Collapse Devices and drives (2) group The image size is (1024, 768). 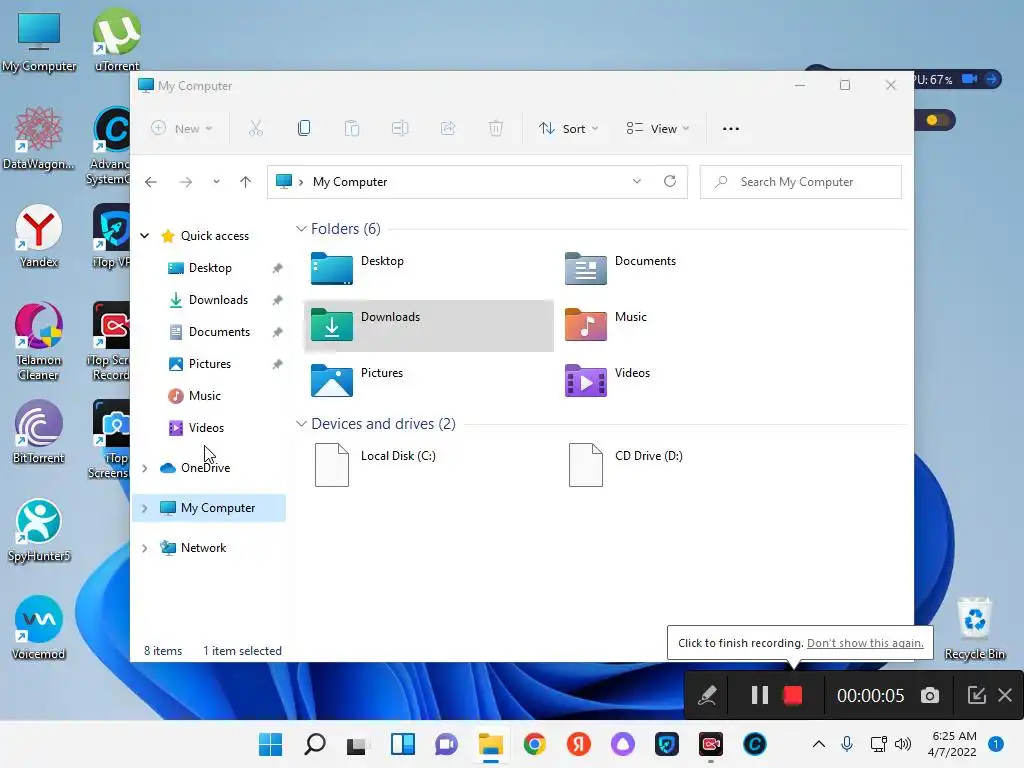coord(301,424)
